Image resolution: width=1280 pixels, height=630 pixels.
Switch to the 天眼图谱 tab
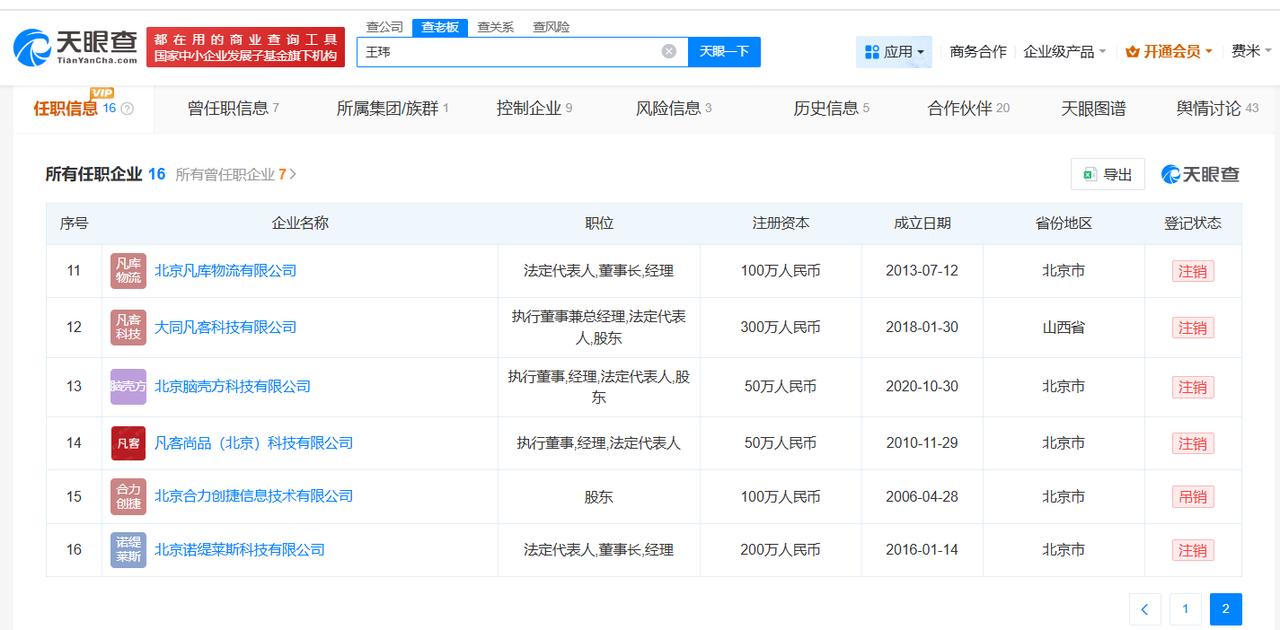[x=1093, y=108]
